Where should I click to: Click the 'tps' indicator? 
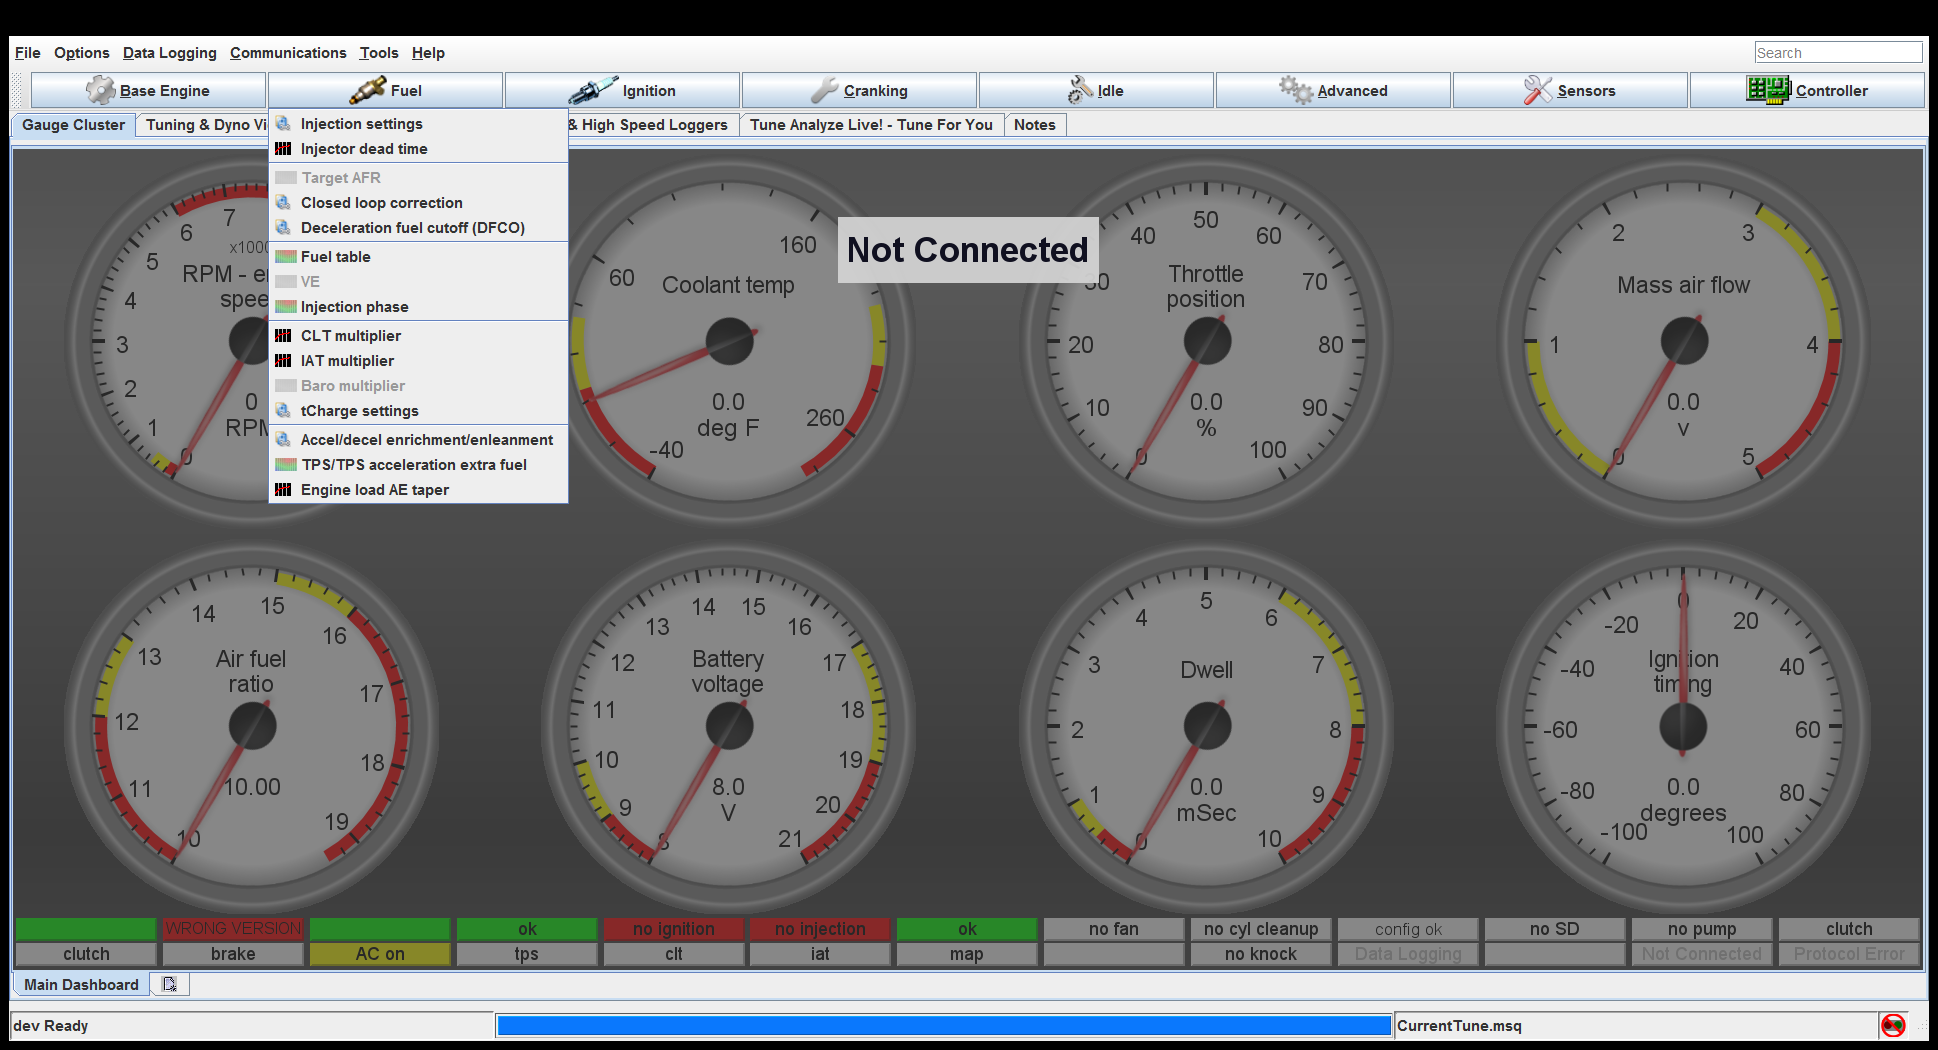(x=527, y=954)
